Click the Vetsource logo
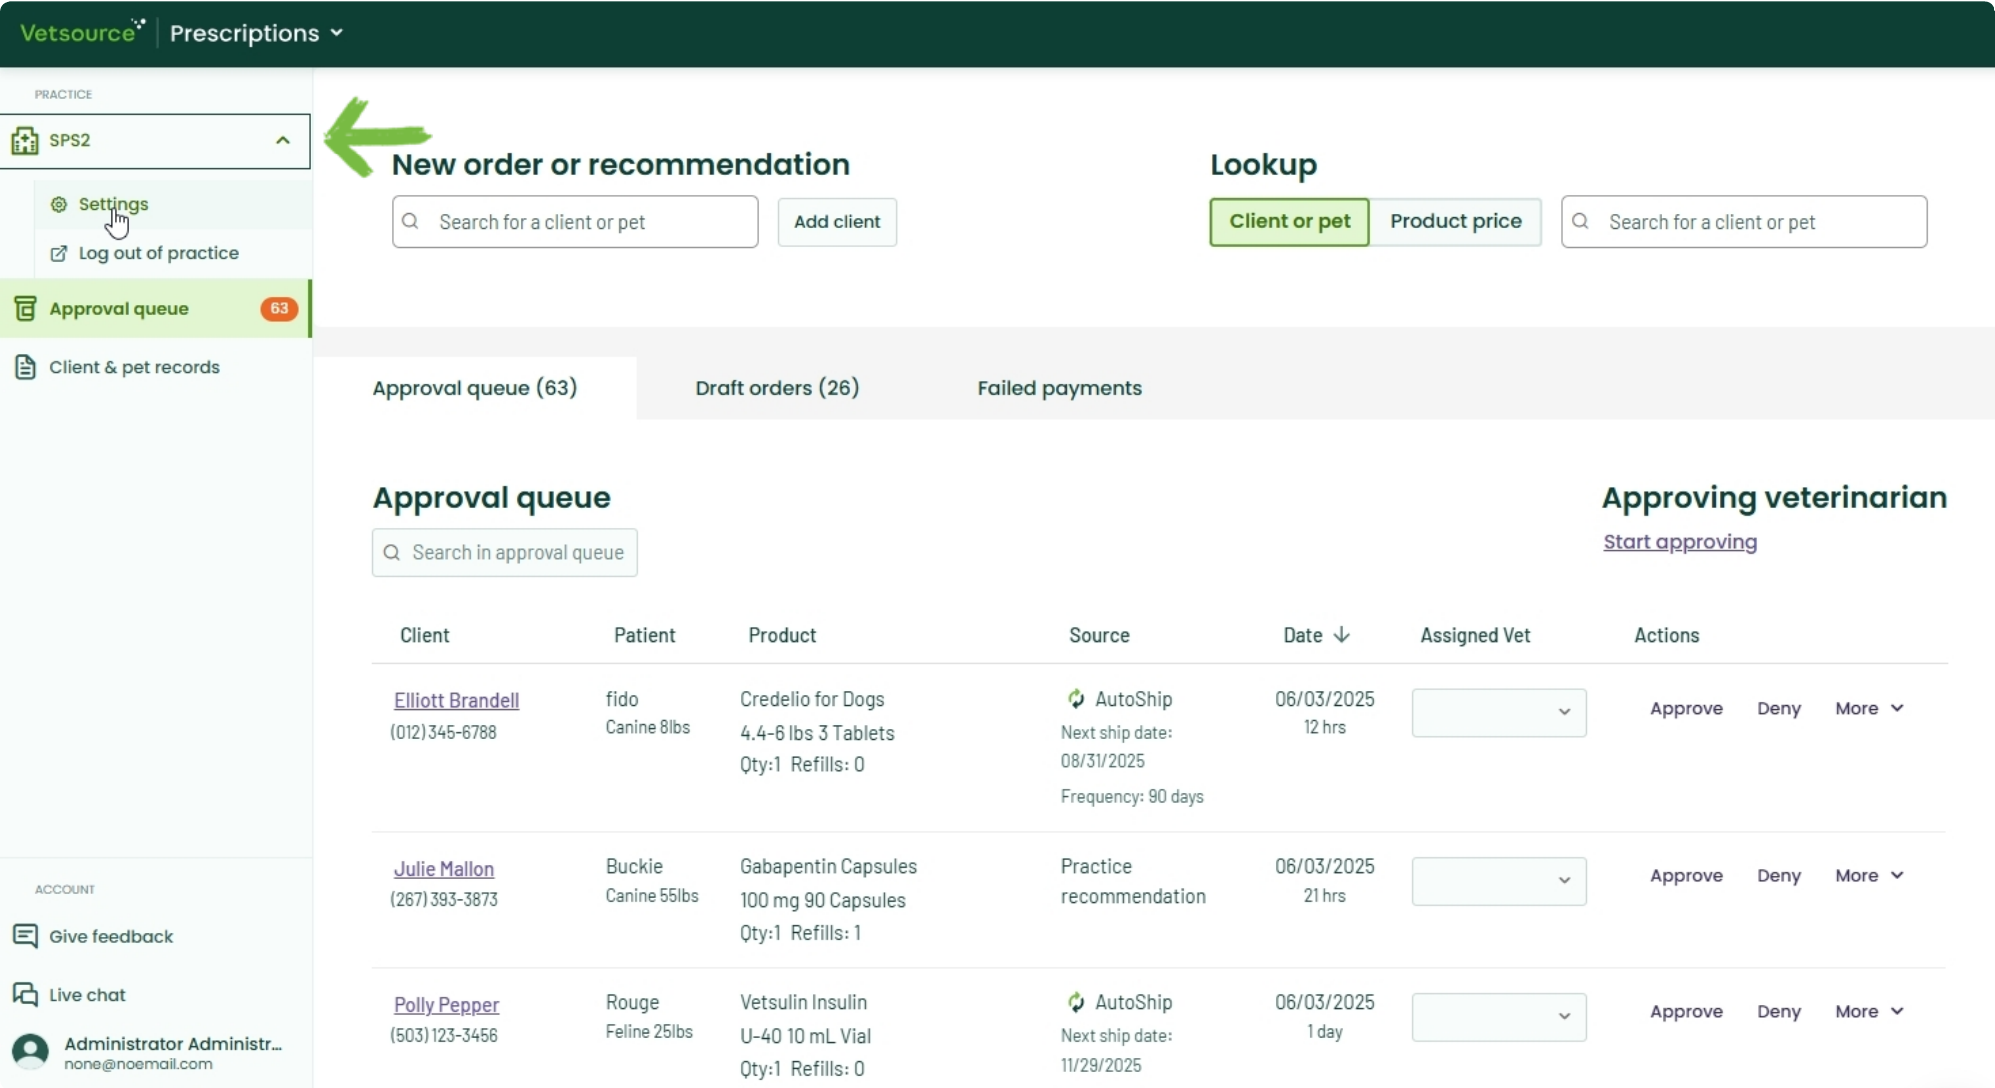 point(82,32)
